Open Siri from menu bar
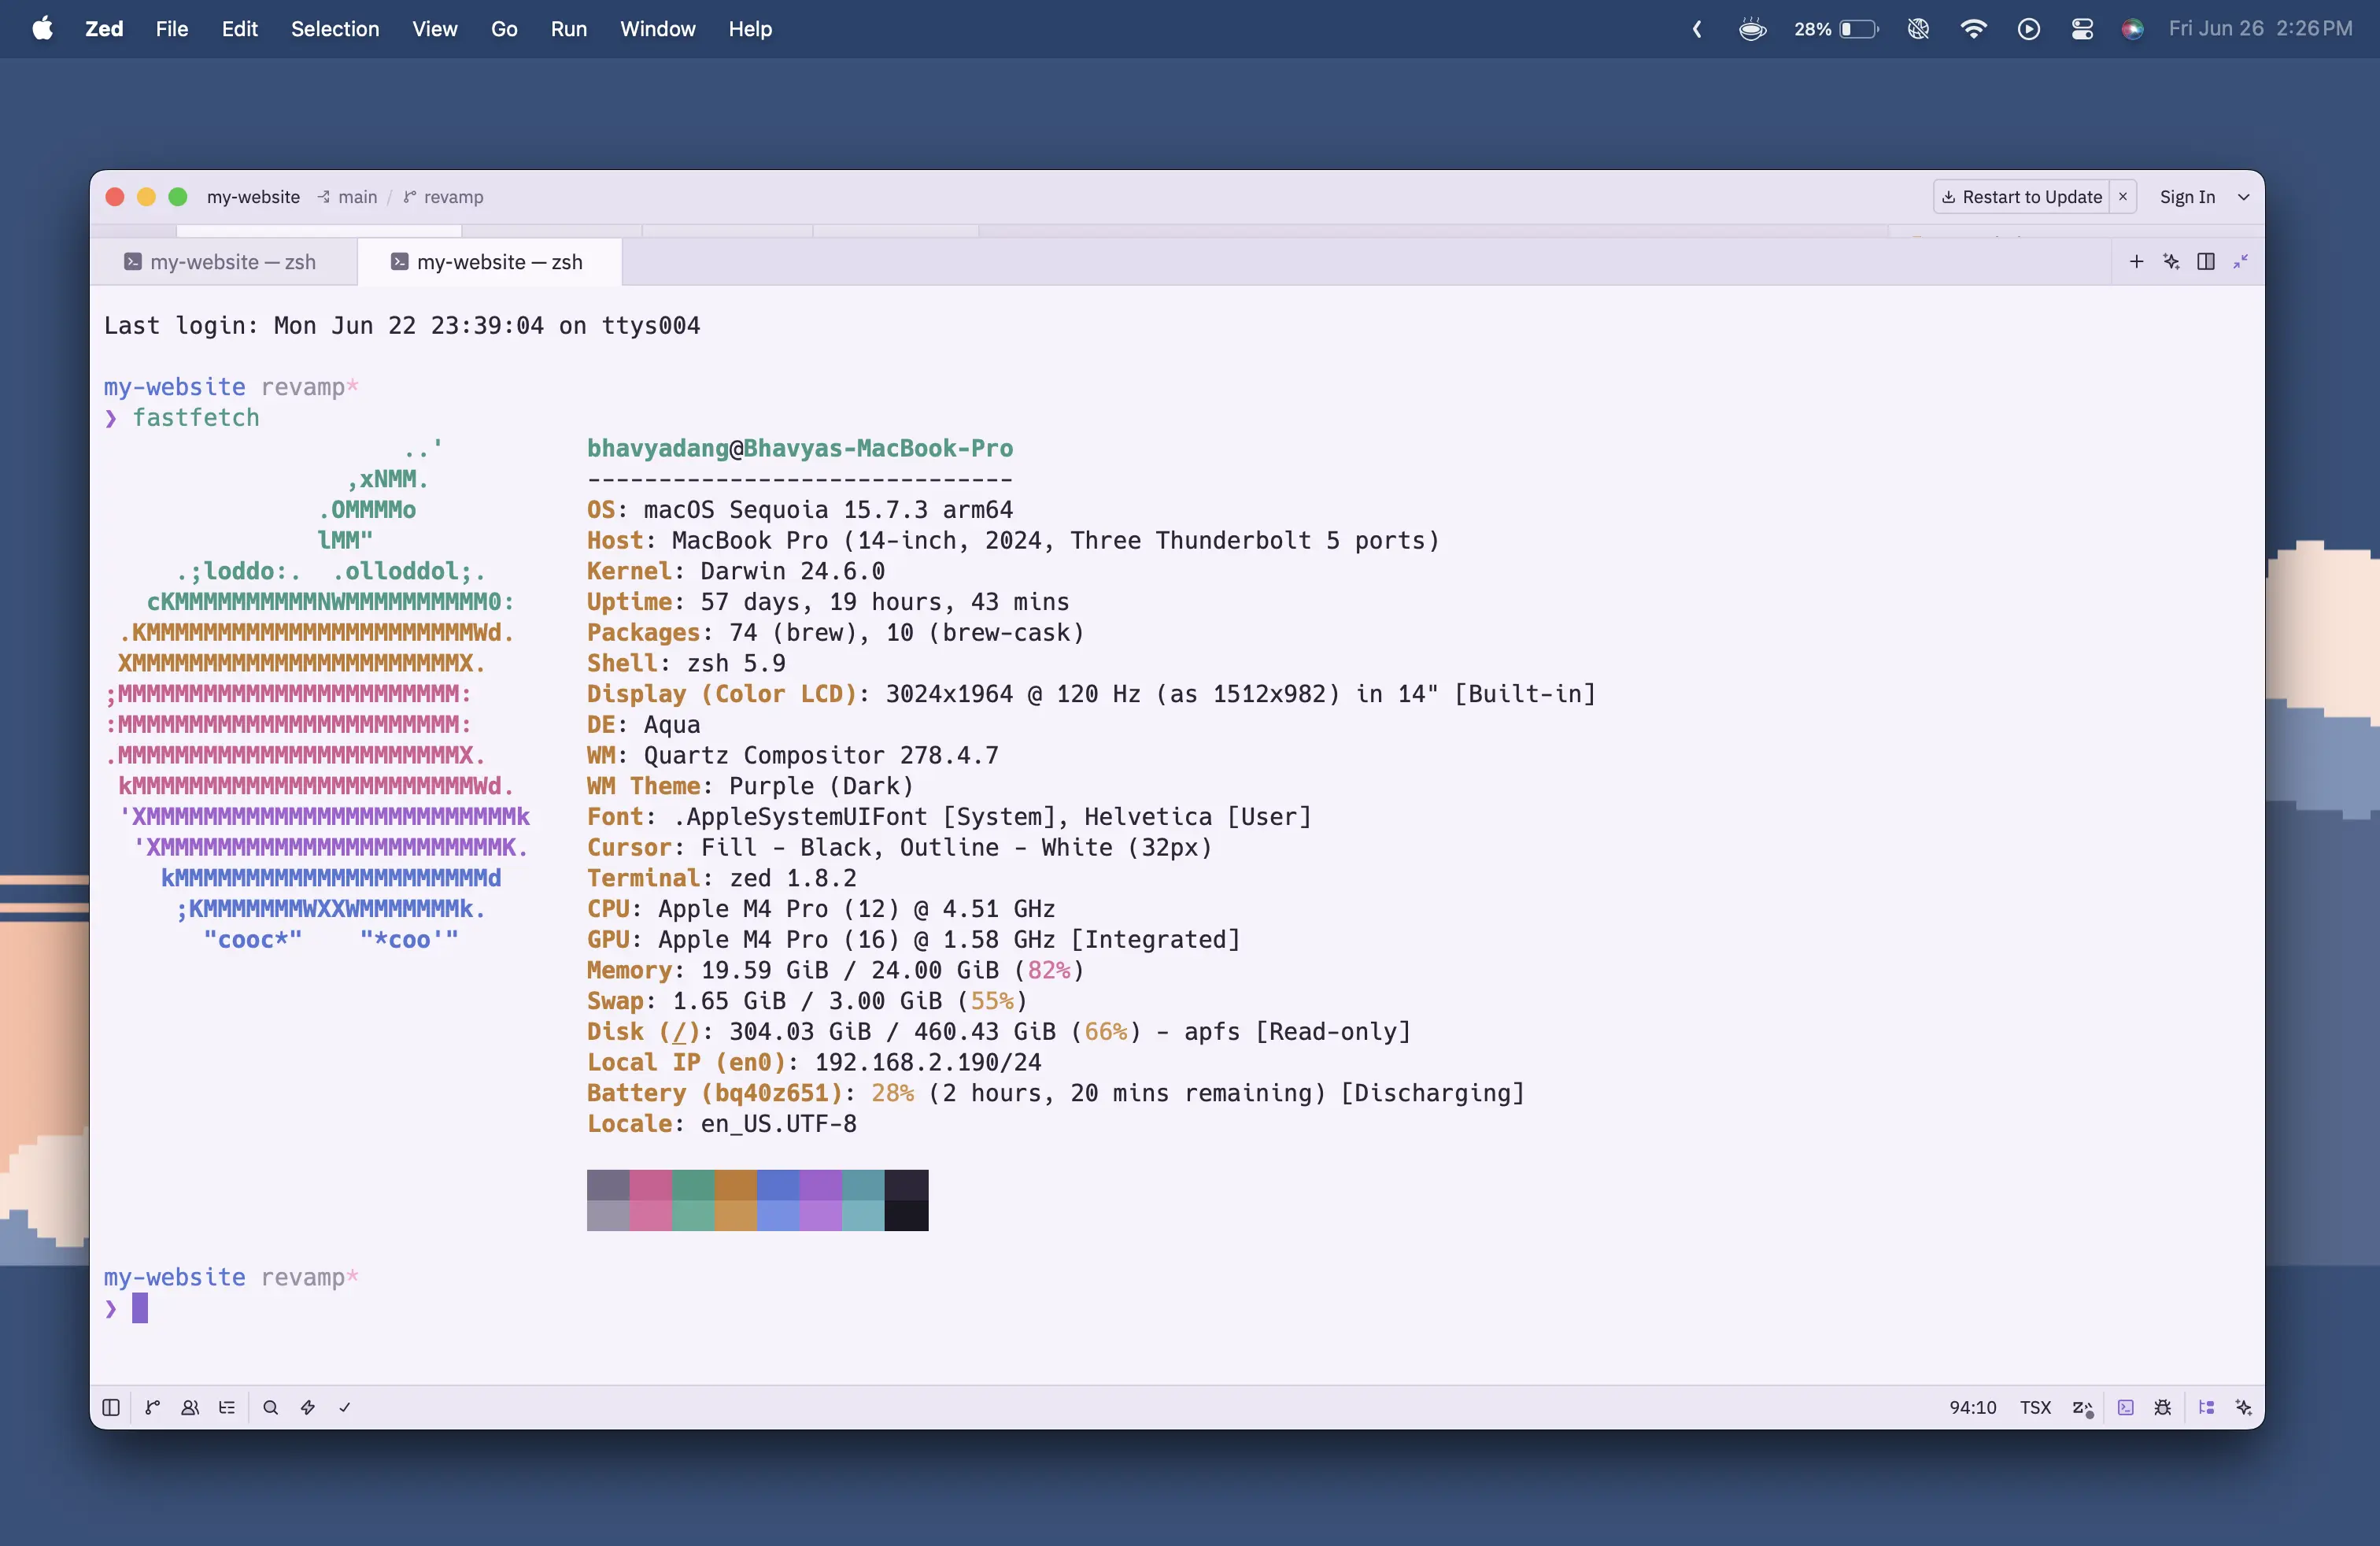 2132,29
